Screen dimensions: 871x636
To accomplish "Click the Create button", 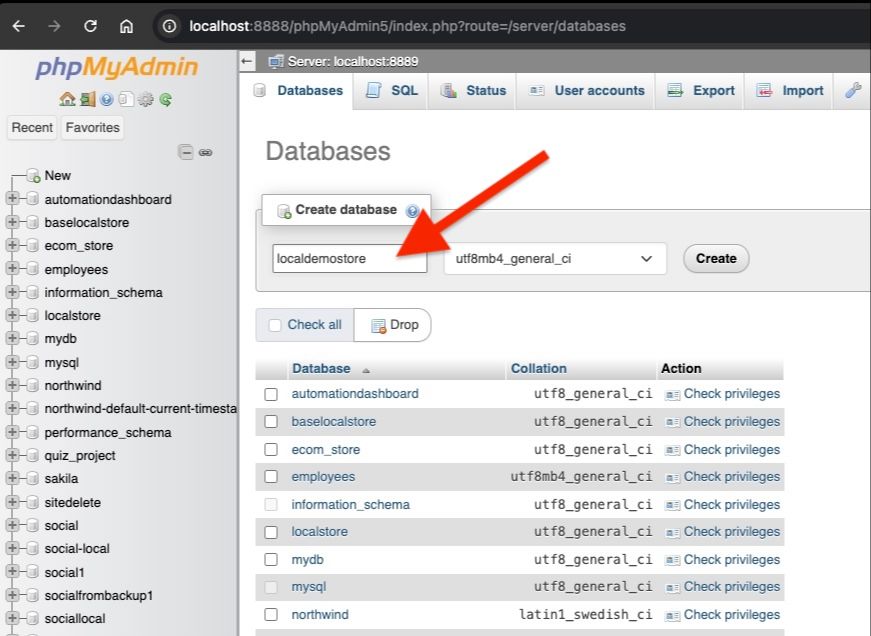I will [716, 259].
